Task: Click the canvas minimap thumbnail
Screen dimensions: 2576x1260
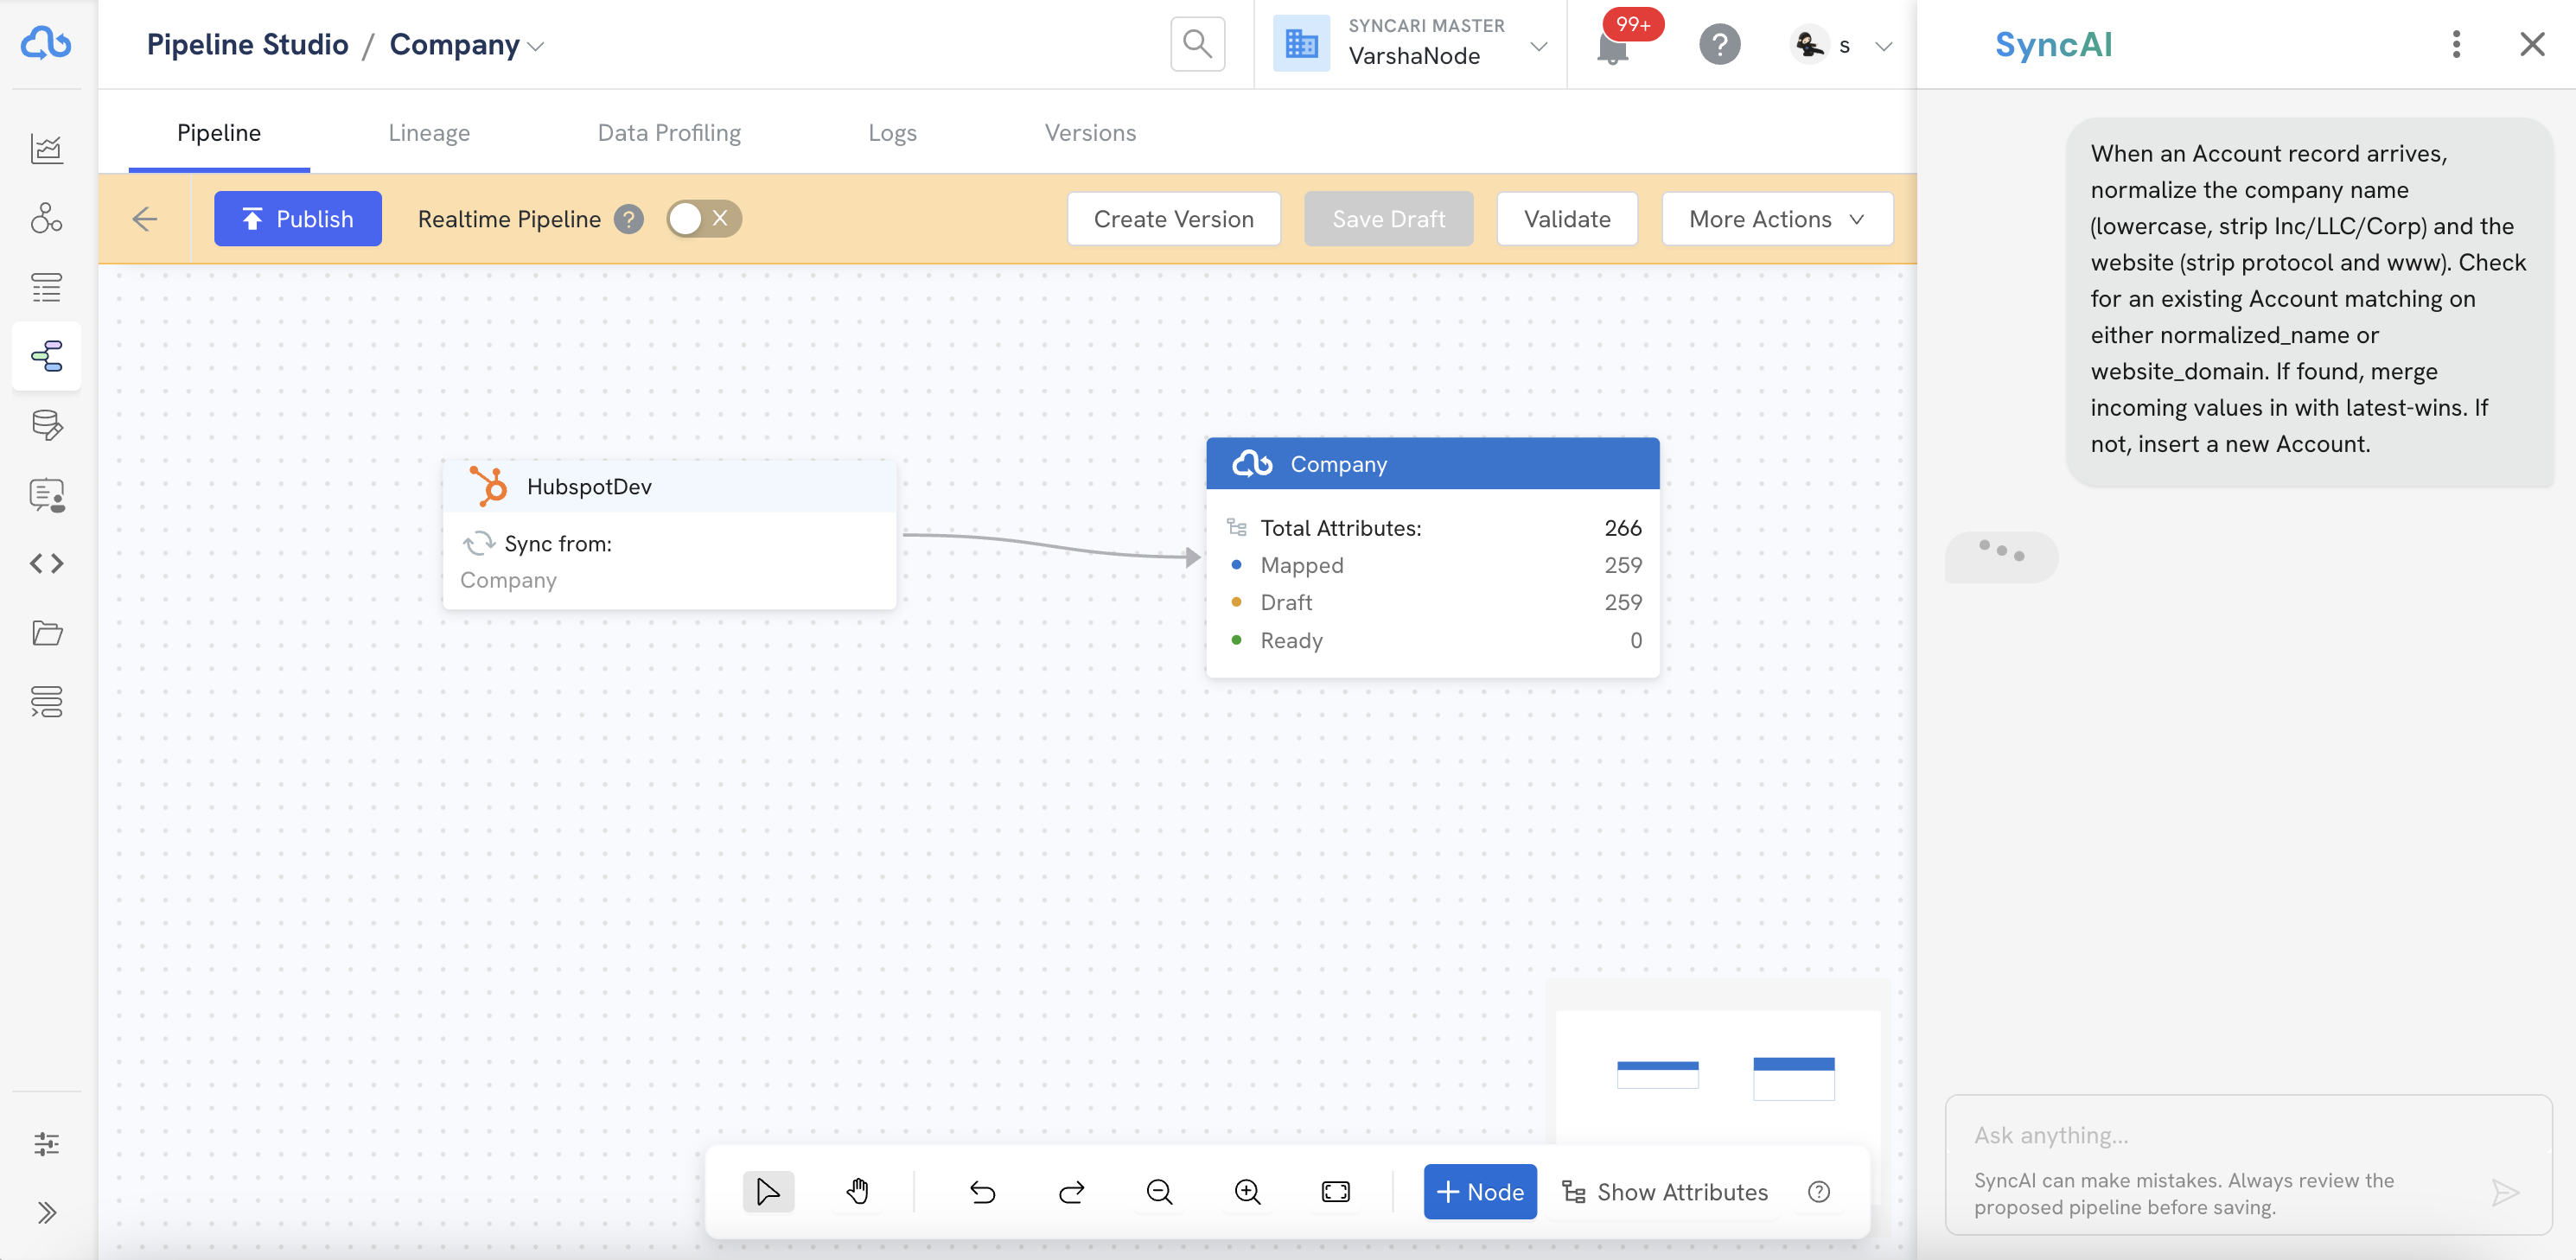Action: click(x=1718, y=1078)
